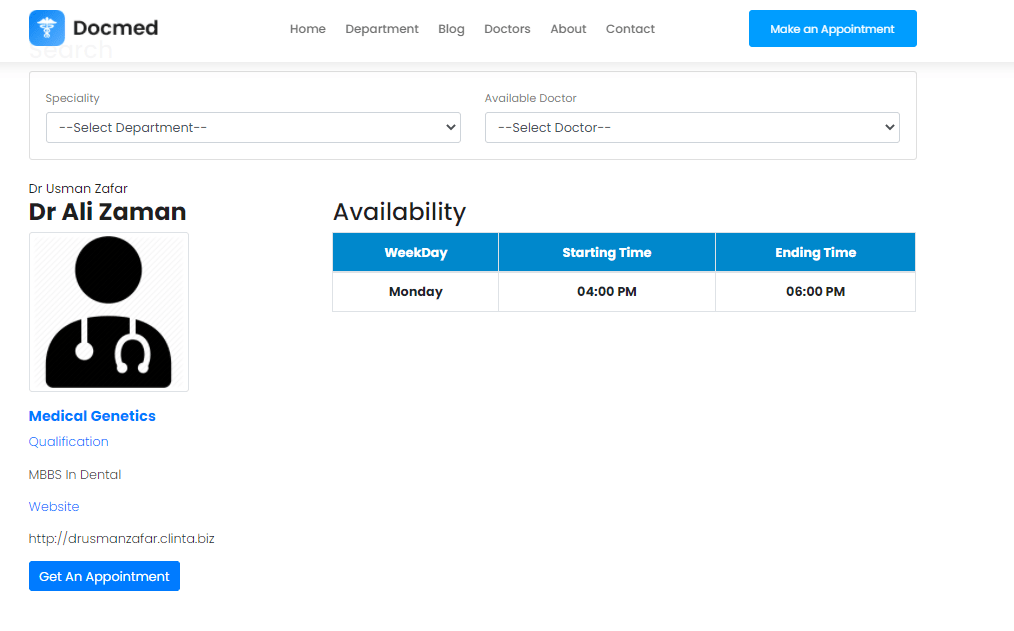Click the Docmed brand name text
The image size is (1014, 631).
coord(116,28)
